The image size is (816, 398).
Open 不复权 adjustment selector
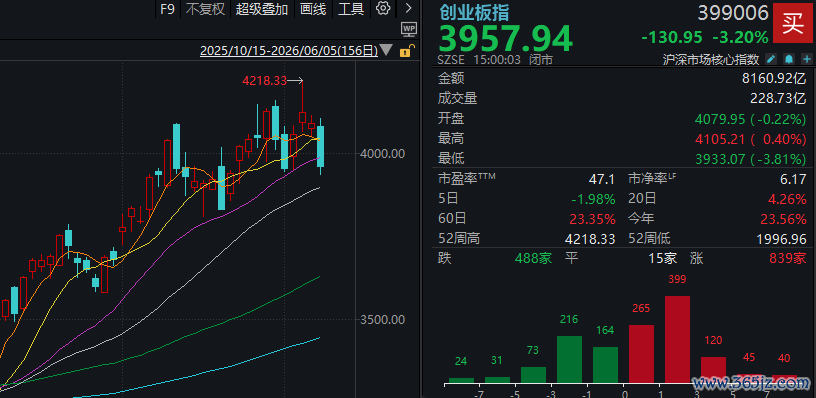click(x=205, y=9)
